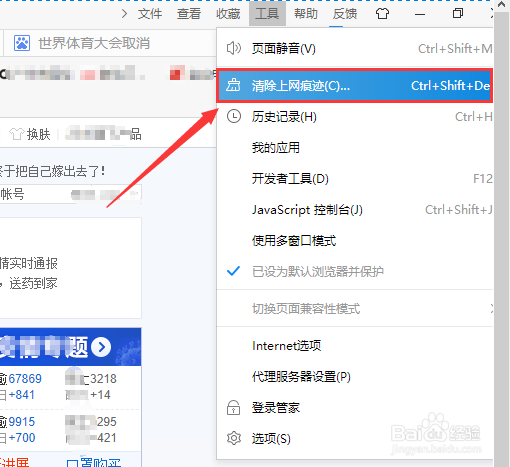Click the shirt icon beside 换肤
This screenshot has width=510, height=467.
pos(16,134)
